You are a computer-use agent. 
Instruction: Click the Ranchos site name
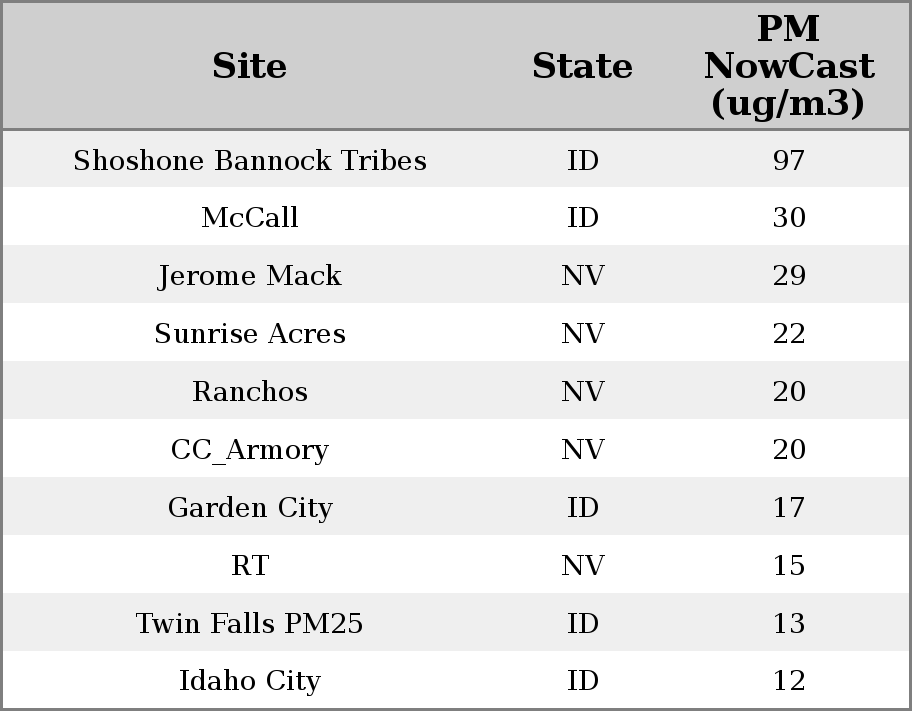250,392
